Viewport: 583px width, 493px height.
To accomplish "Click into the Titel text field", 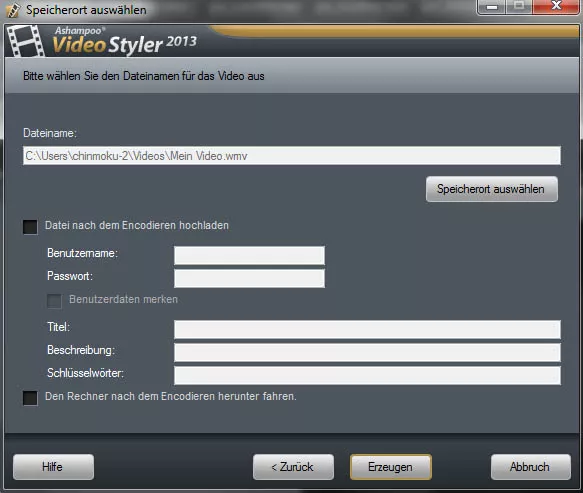I will tap(367, 329).
